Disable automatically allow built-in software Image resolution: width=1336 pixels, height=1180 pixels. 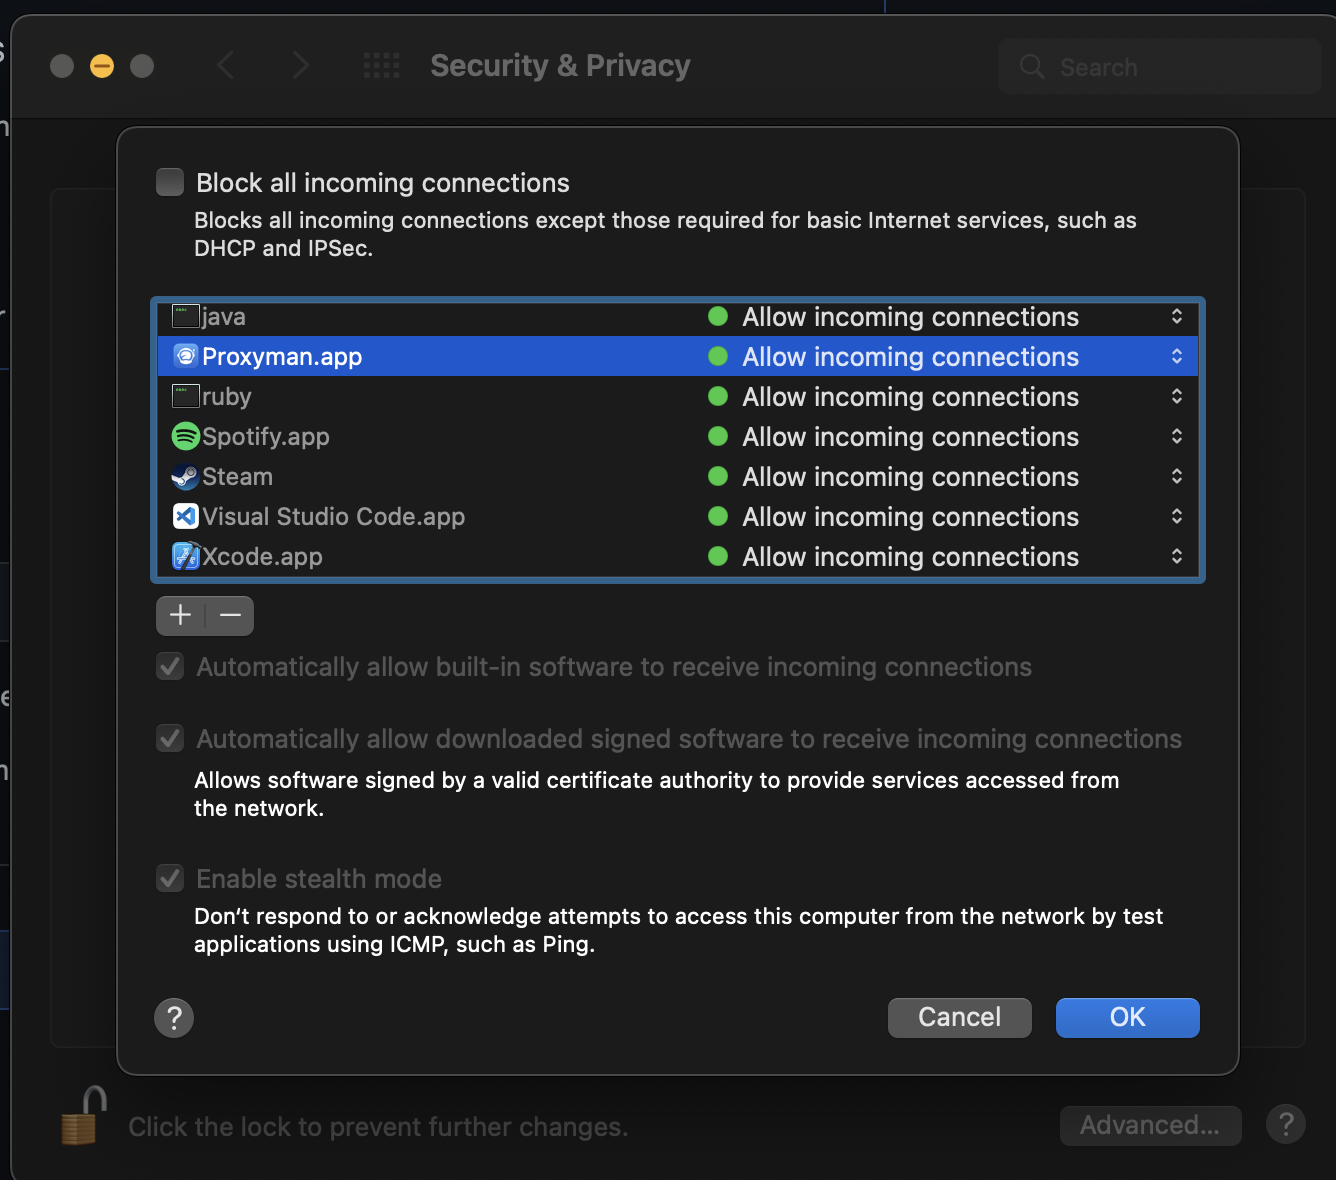tap(170, 666)
